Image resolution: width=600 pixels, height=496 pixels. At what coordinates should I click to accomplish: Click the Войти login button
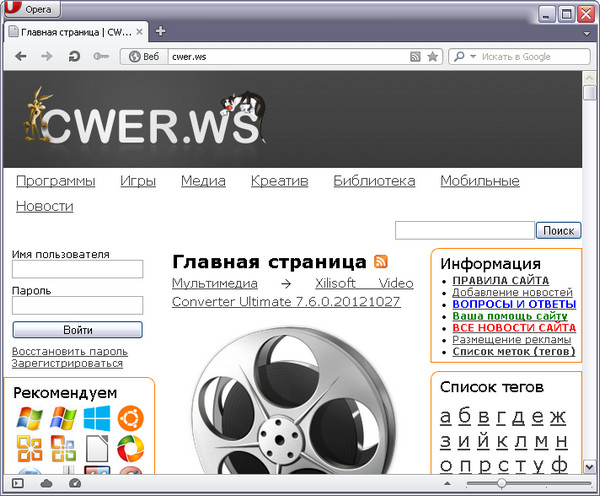(x=77, y=330)
